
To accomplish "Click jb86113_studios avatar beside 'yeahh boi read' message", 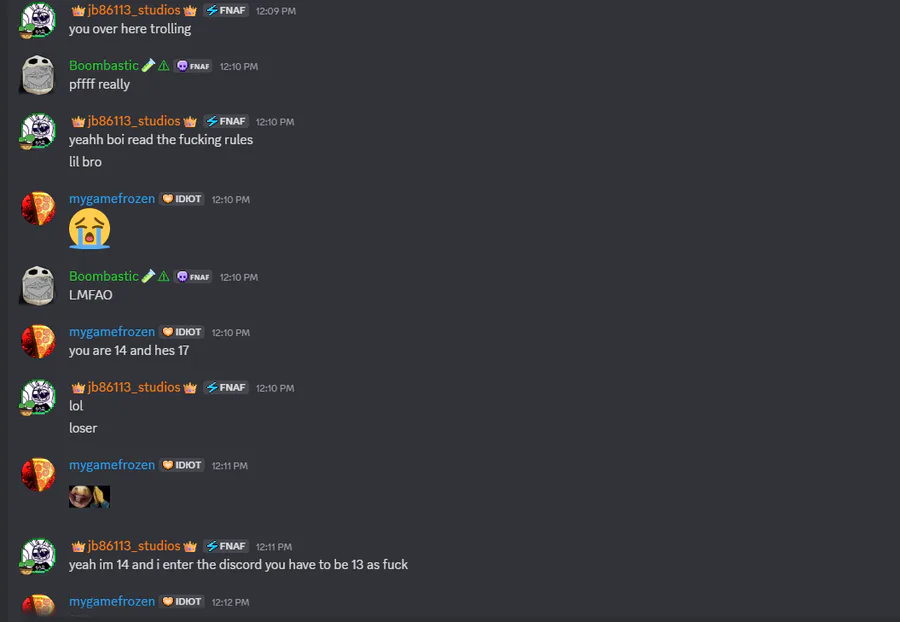I will 38,131.
